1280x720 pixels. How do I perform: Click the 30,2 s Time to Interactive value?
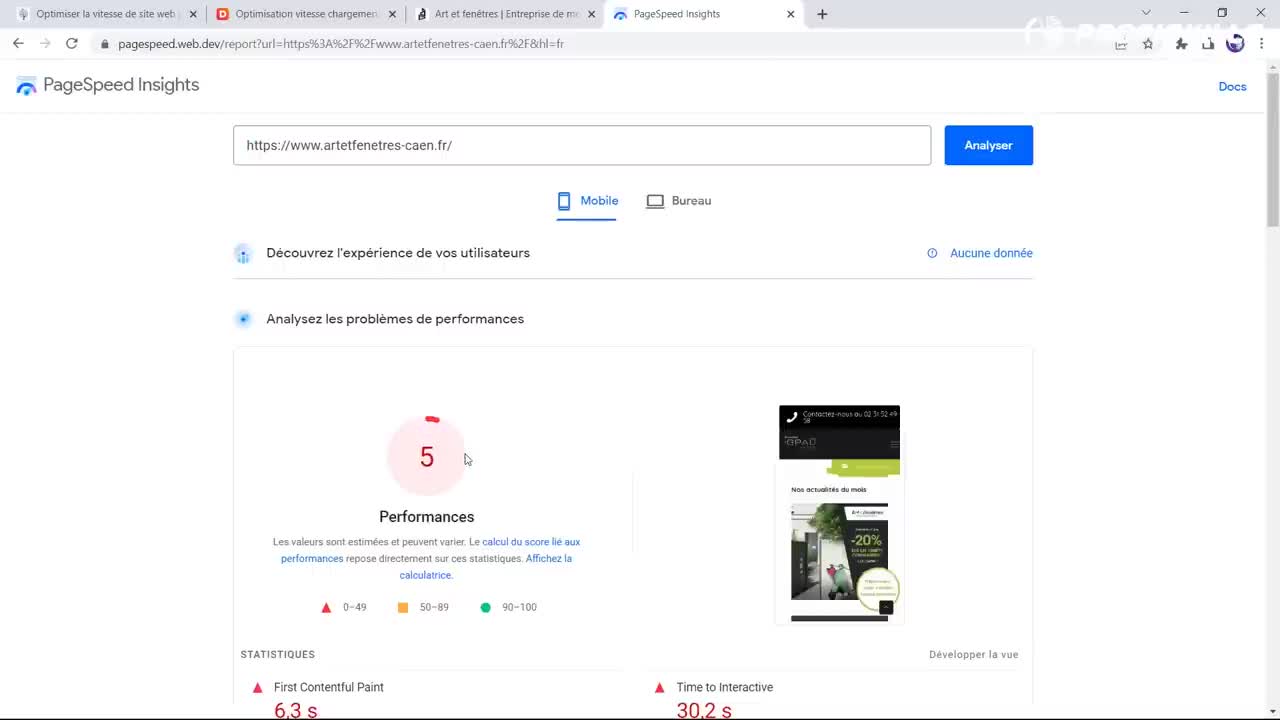point(704,710)
